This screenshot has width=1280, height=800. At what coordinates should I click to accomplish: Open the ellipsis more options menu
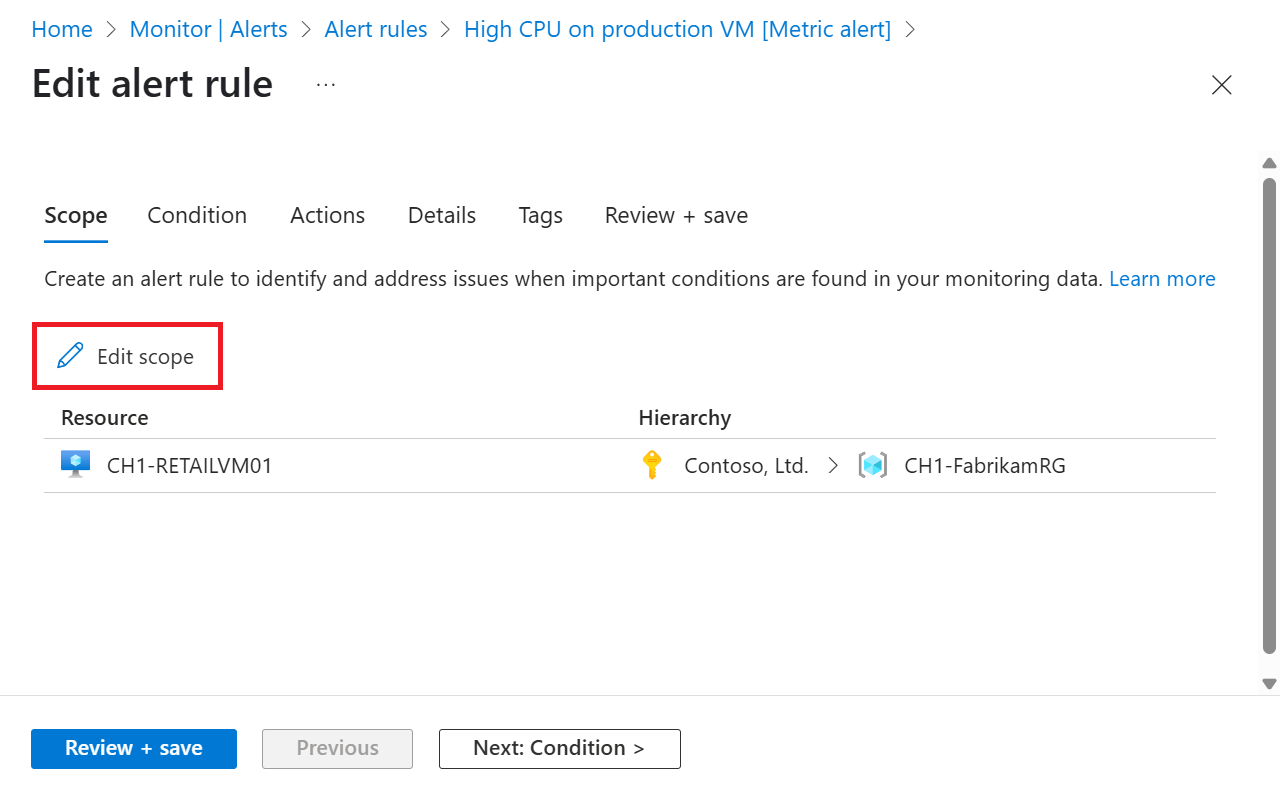point(326,85)
